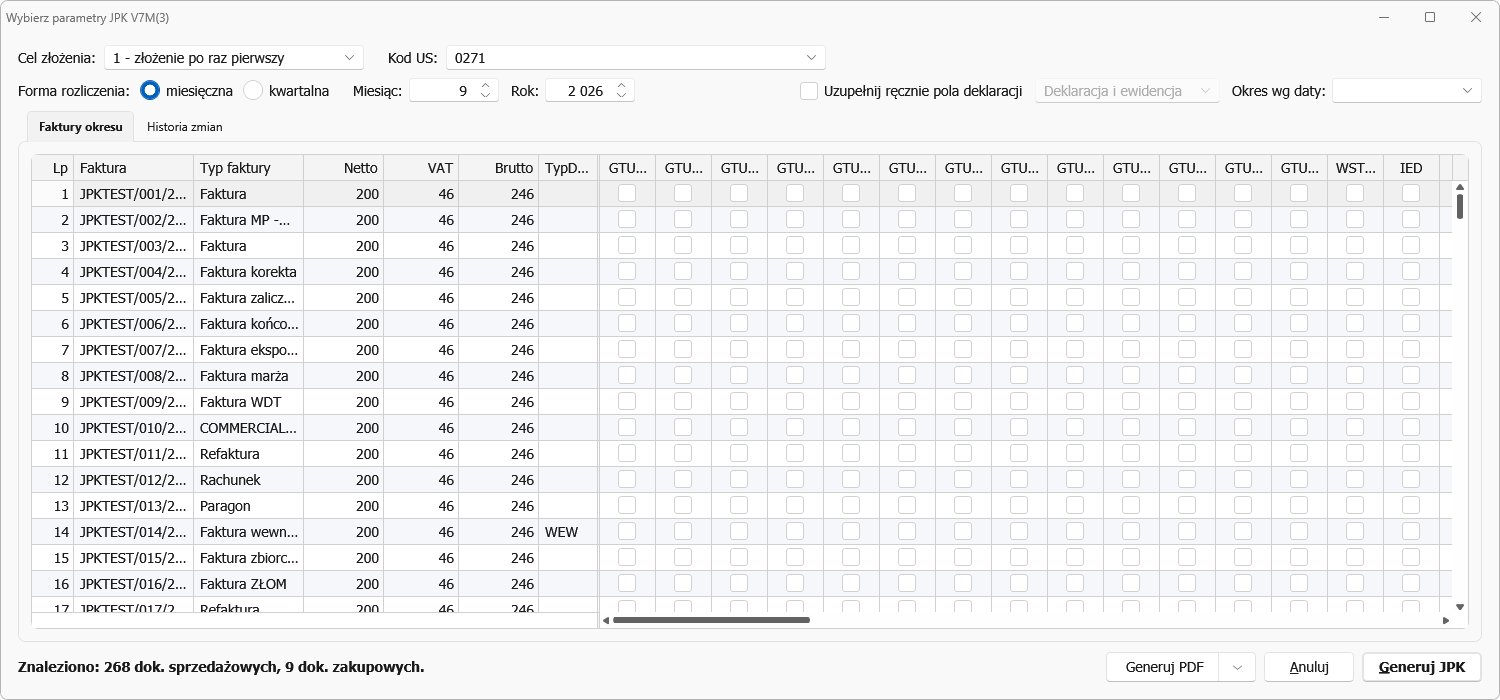This screenshot has width=1500, height=700.
Task: Sort by the Typ faktury column header
Action: pos(248,168)
